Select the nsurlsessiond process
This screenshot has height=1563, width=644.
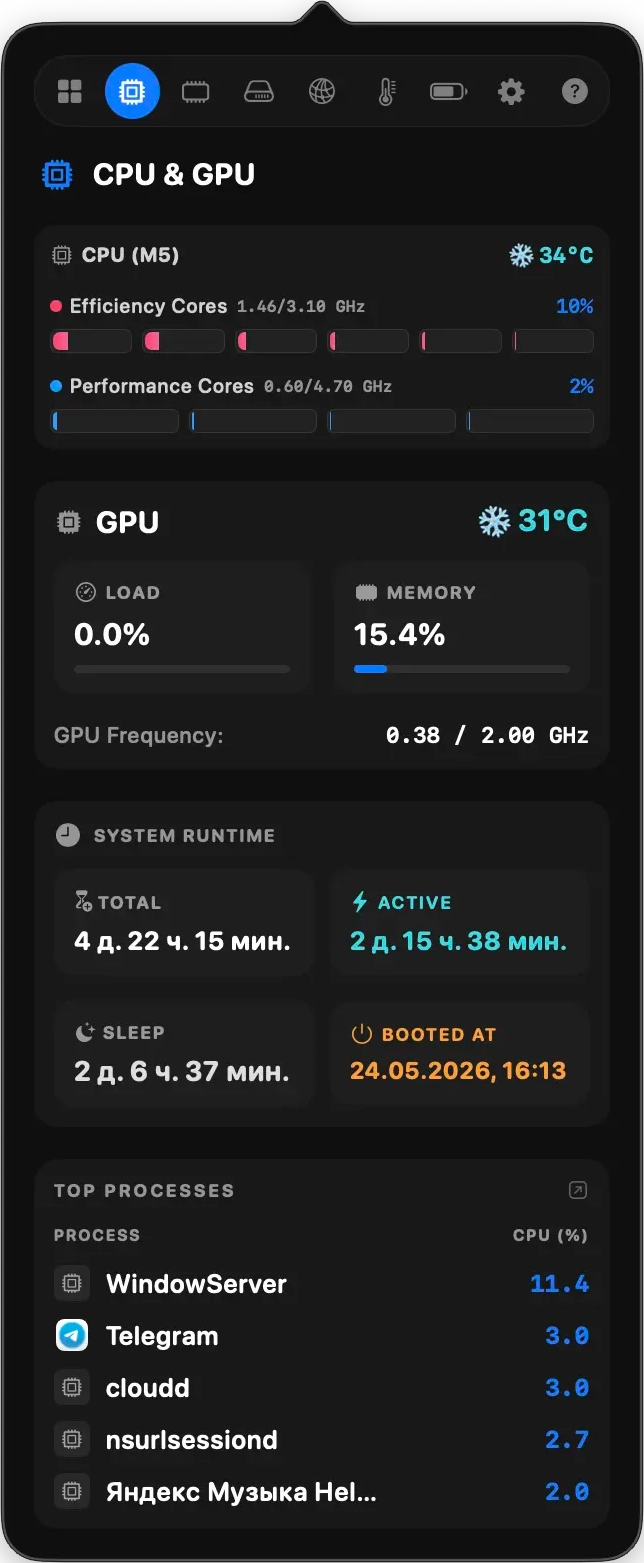tap(321, 1440)
